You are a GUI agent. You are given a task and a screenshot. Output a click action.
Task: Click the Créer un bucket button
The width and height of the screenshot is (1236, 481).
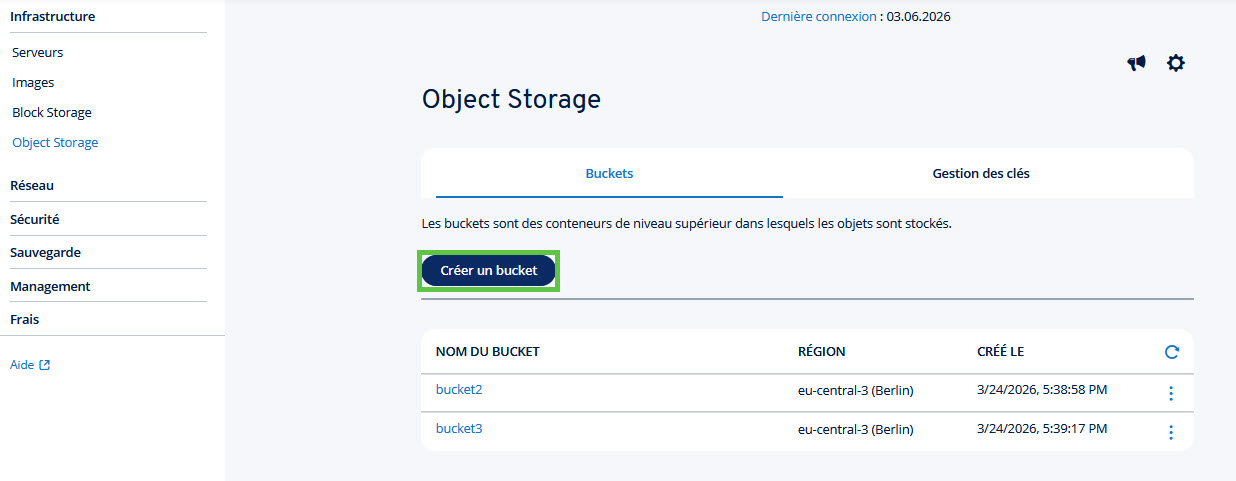click(489, 271)
